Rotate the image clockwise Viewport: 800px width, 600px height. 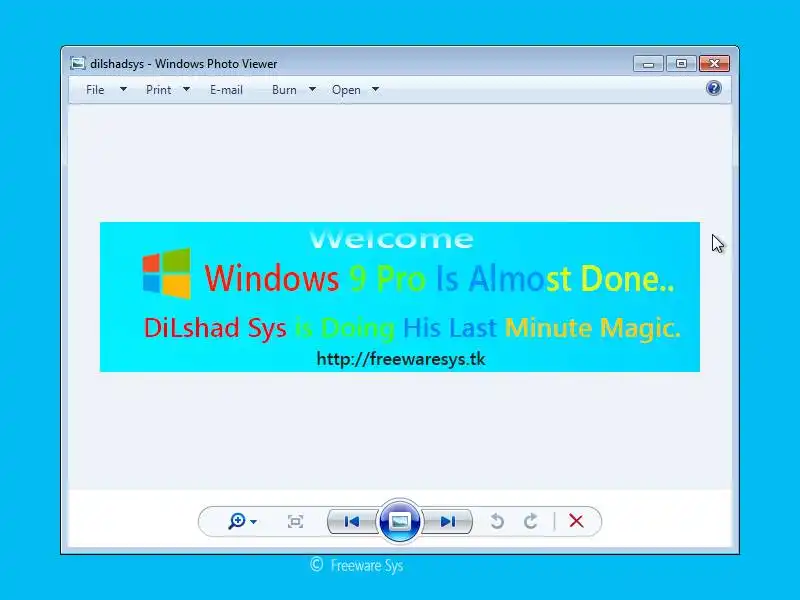point(531,521)
